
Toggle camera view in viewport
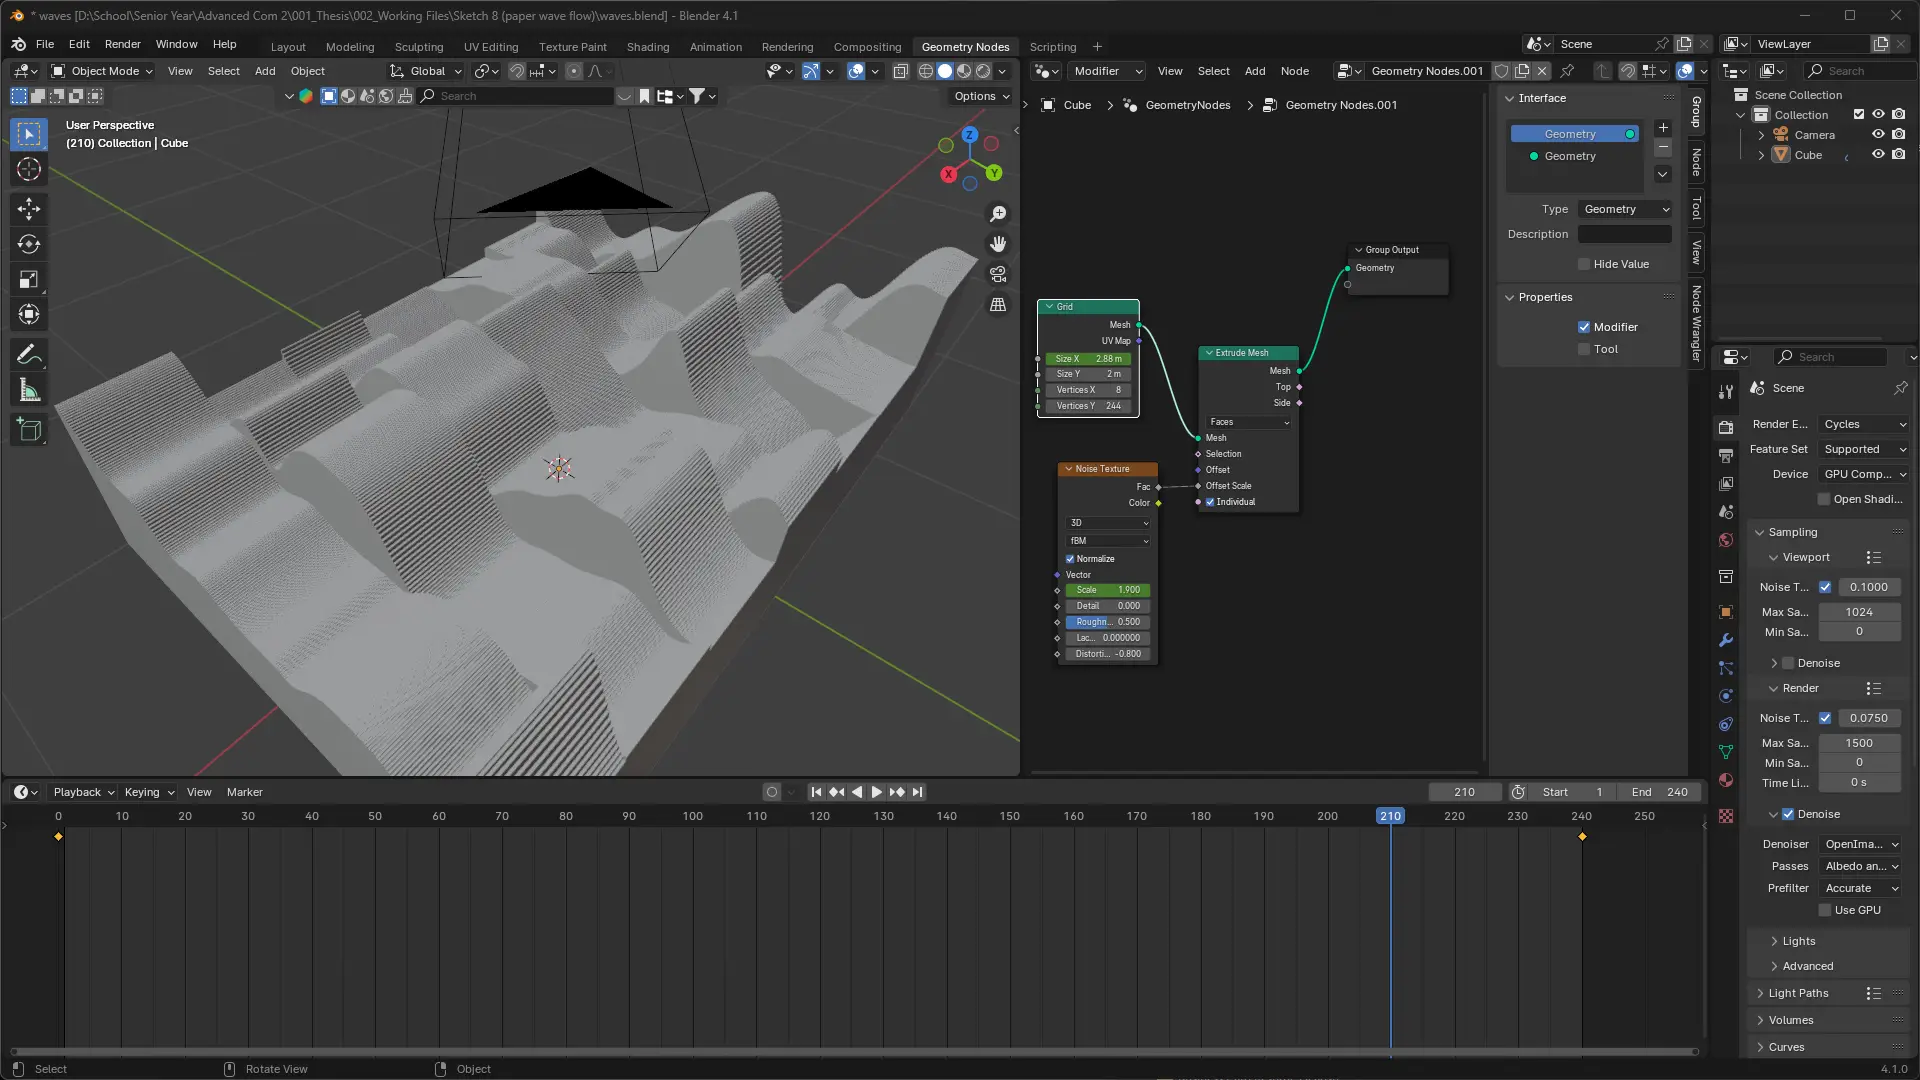(998, 274)
